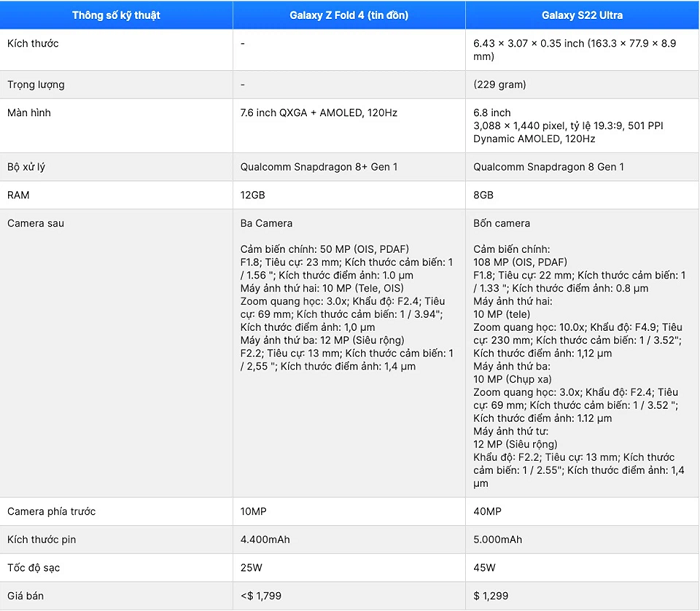
Task: Select the 'Qualcomm Snapdragon 8+ Gen 1' cell
Action: (x=319, y=167)
